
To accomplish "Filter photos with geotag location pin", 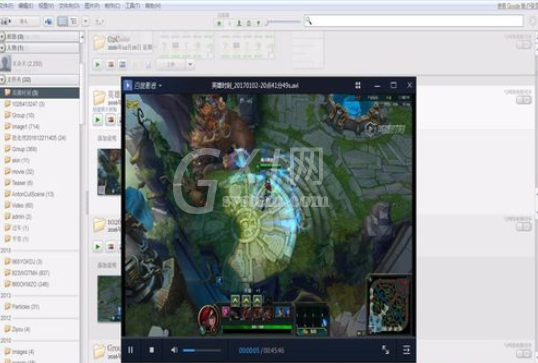I will pyautogui.click(x=258, y=23).
